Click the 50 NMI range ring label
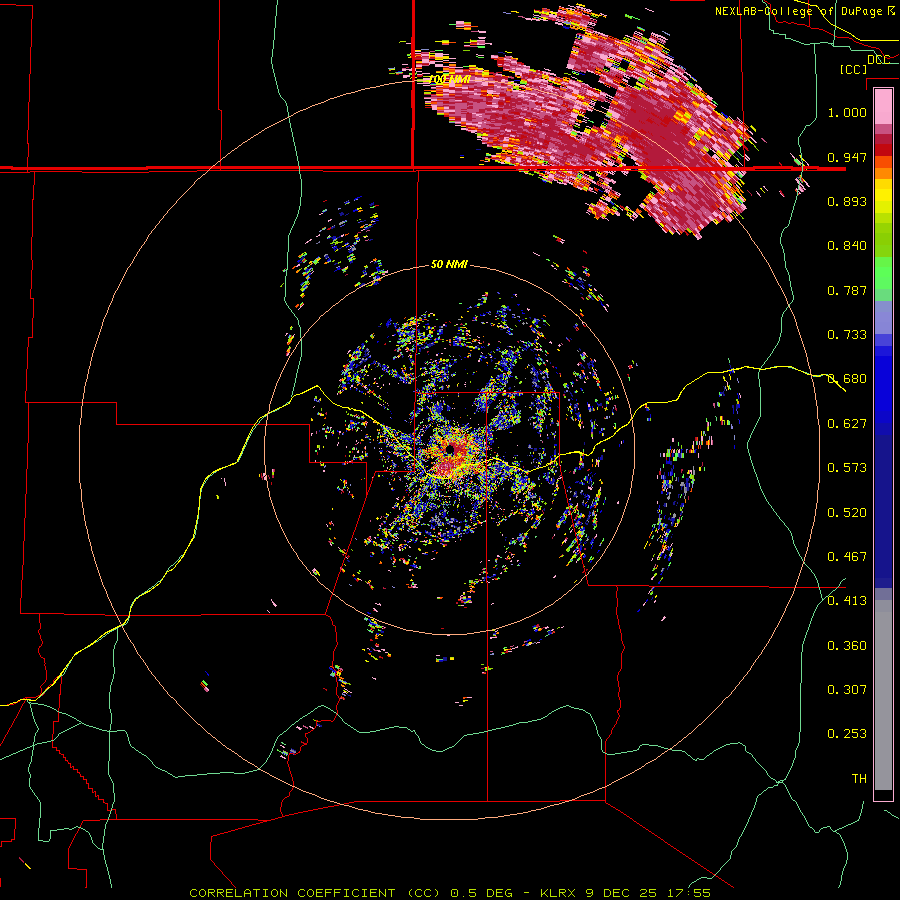The height and width of the screenshot is (900, 900). coord(449,264)
